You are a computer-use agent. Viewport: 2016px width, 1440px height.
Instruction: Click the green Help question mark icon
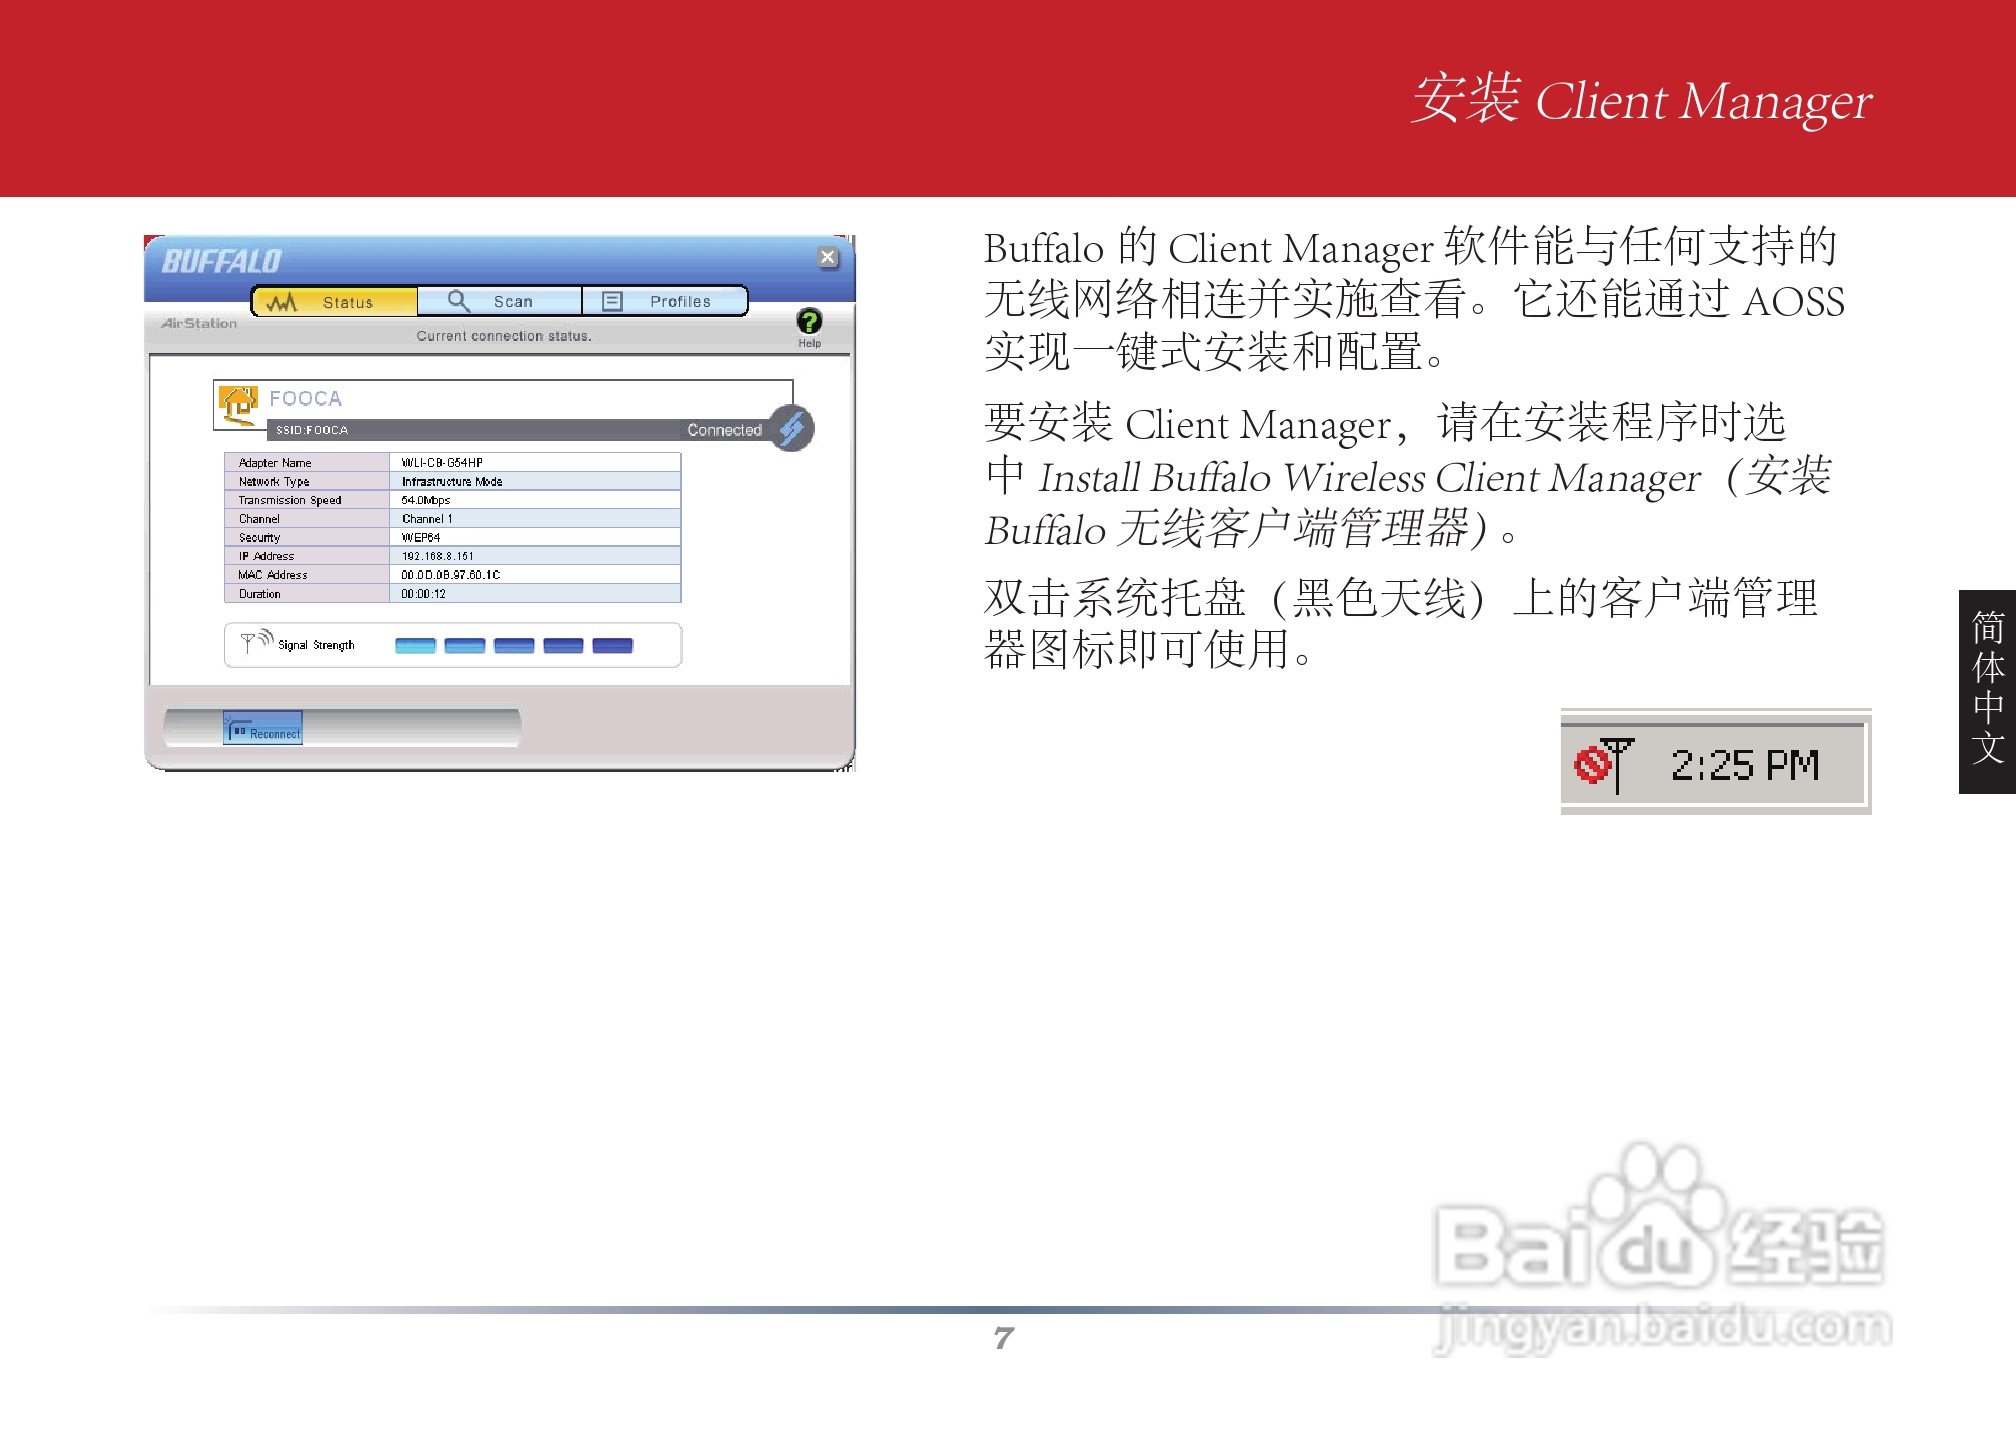(808, 322)
